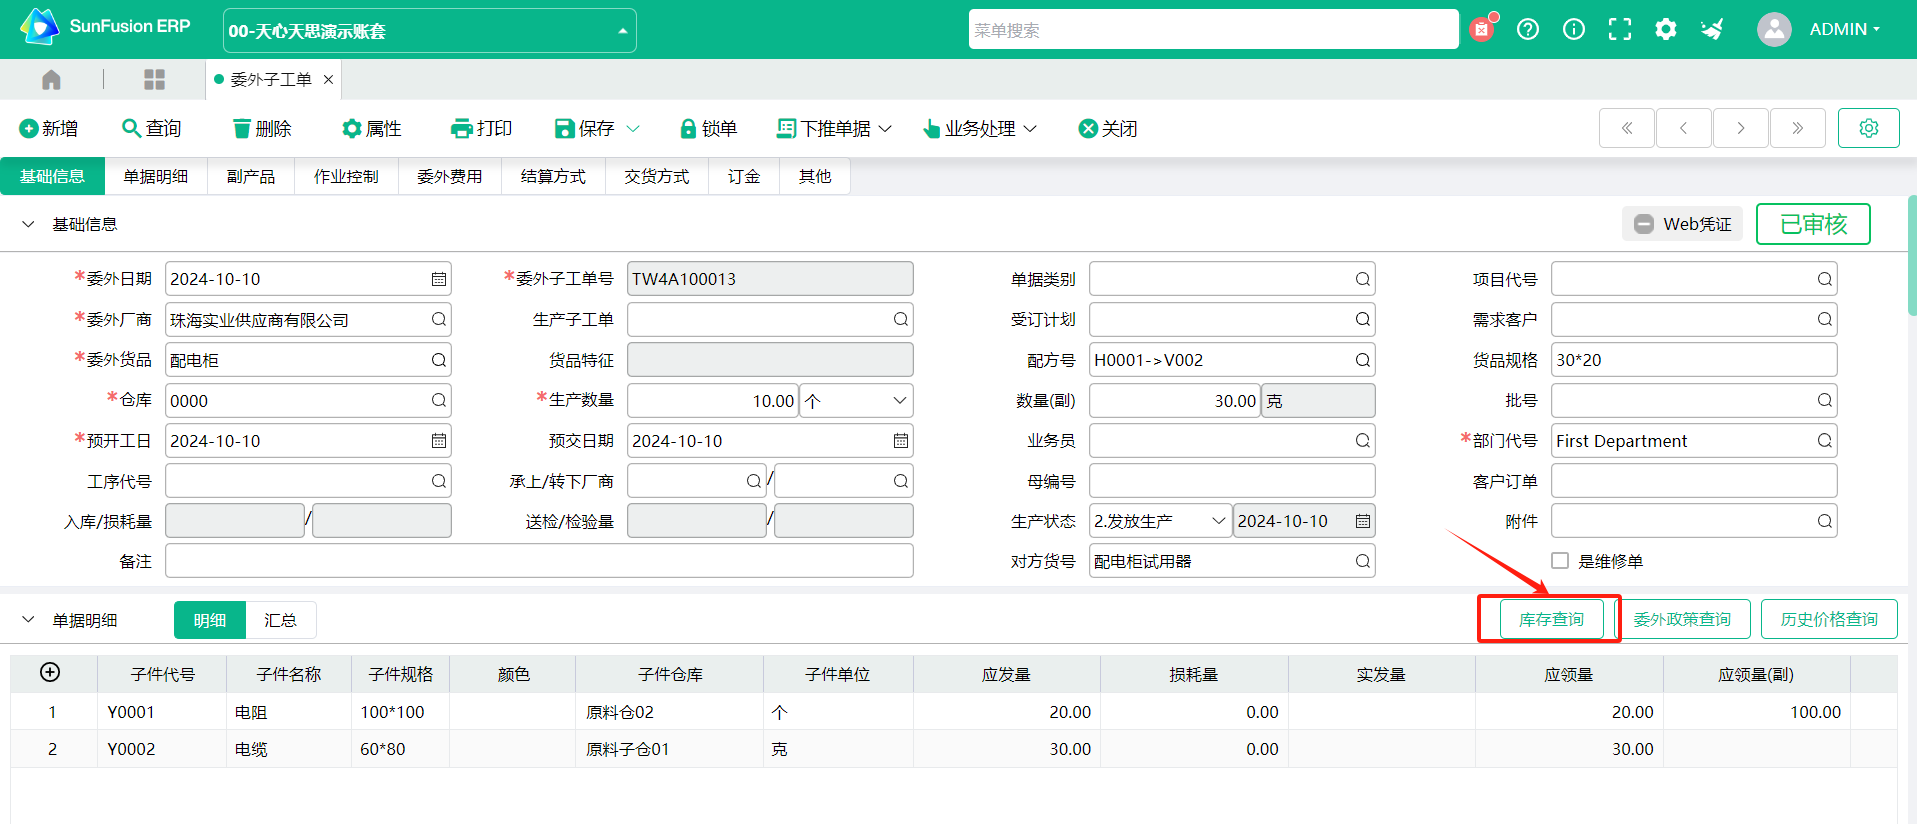Open 配方号 lookup search icon
This screenshot has width=1917, height=824.
click(1363, 360)
